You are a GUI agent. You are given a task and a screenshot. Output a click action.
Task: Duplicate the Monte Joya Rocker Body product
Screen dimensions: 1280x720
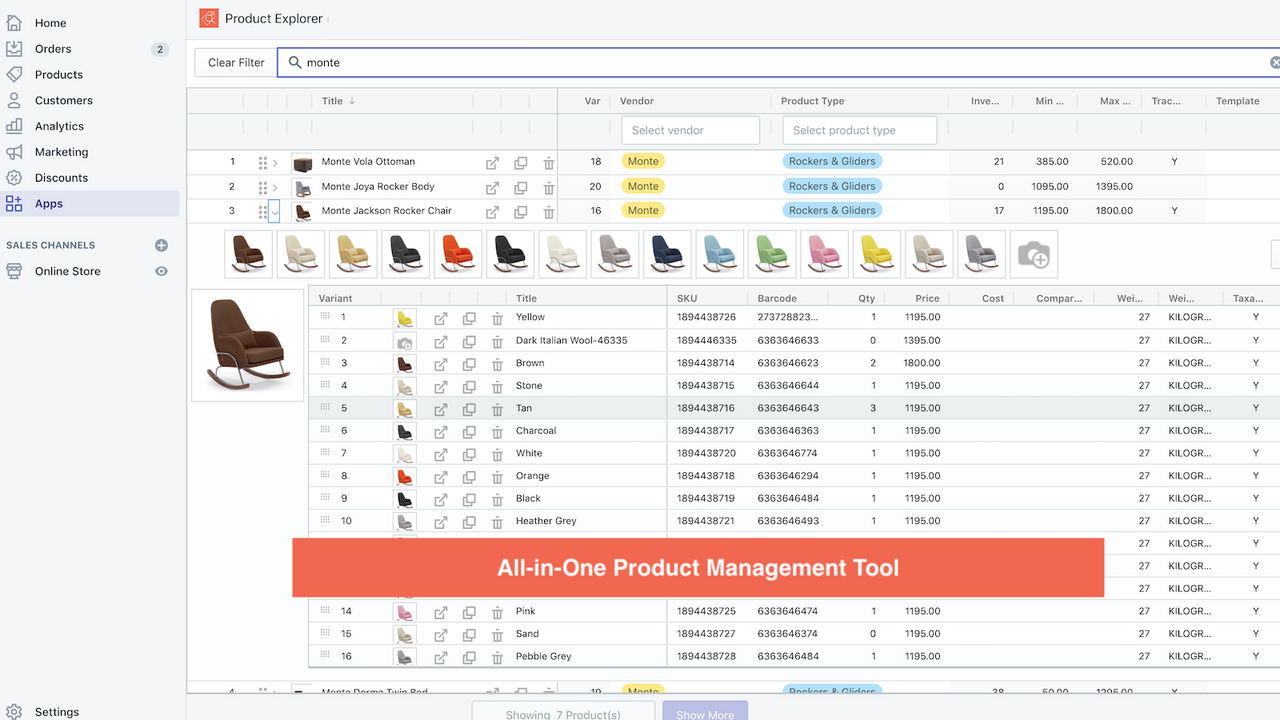(520, 187)
